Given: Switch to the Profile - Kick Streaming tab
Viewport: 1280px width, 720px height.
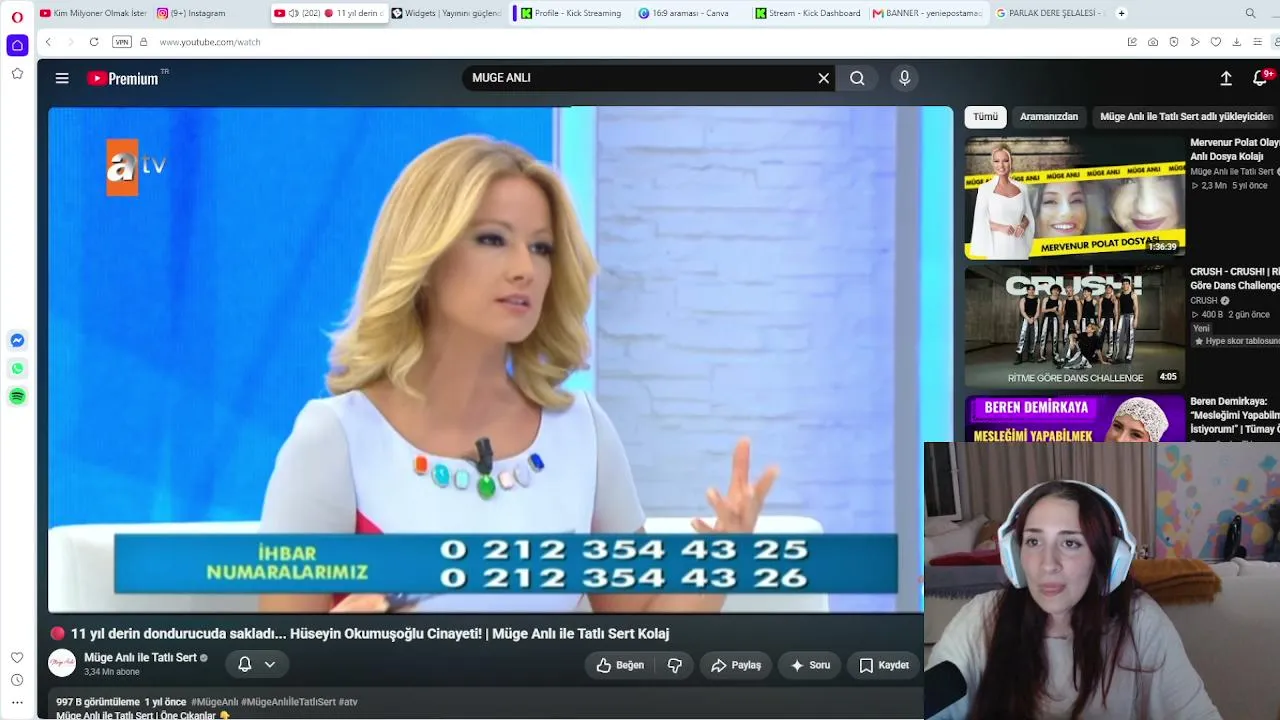Looking at the screenshot, I should (571, 13).
